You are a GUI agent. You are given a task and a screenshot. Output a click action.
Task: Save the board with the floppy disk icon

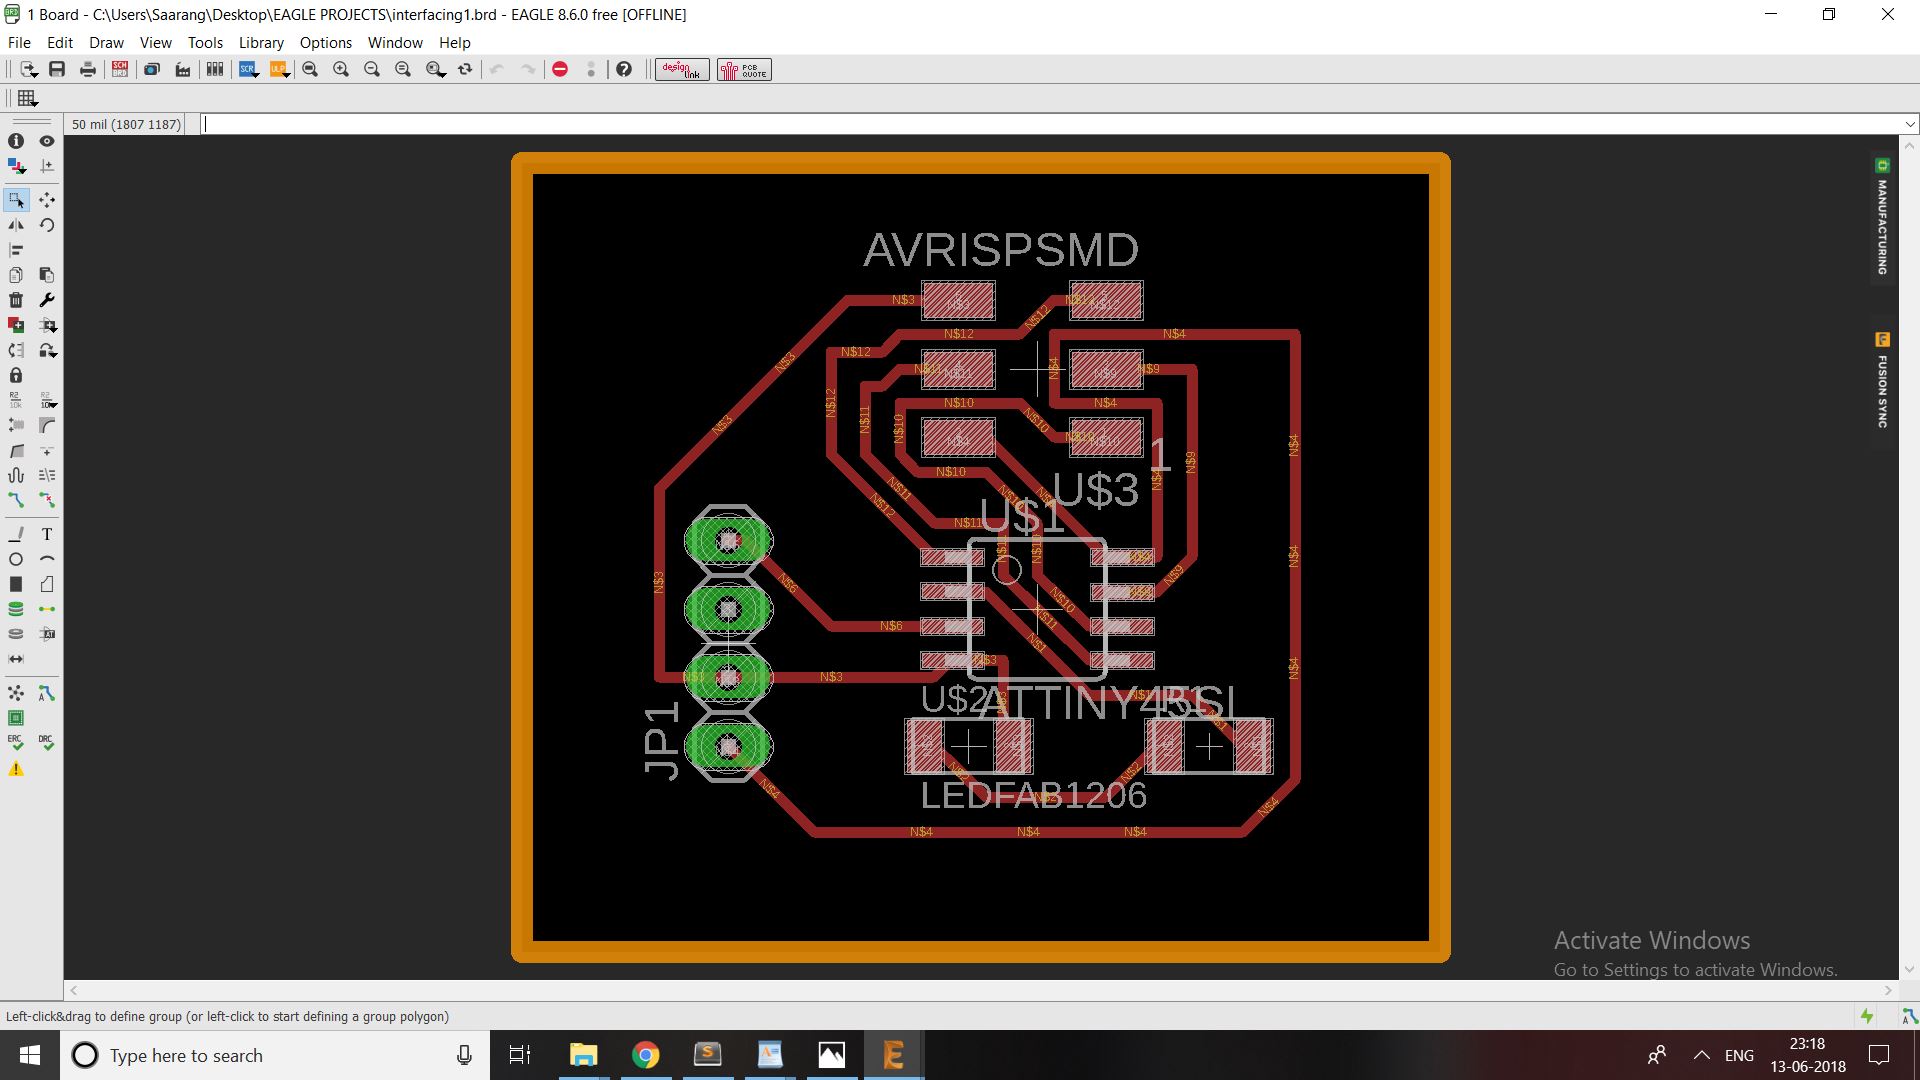pyautogui.click(x=57, y=69)
